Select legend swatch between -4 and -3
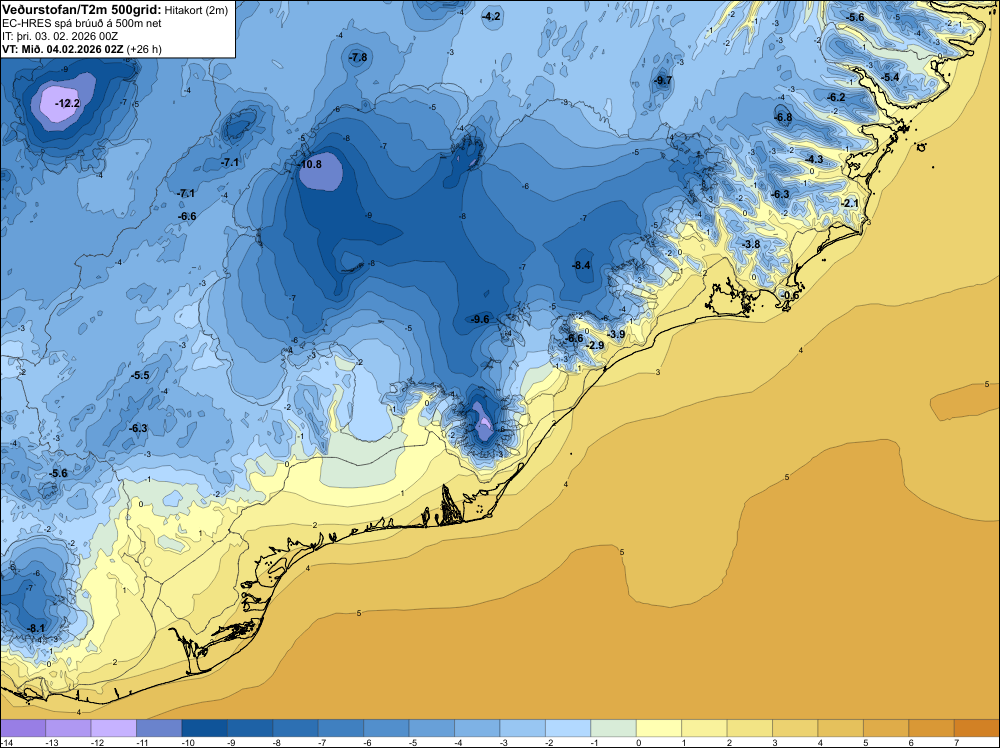The width and height of the screenshot is (1000, 748). (x=477, y=728)
